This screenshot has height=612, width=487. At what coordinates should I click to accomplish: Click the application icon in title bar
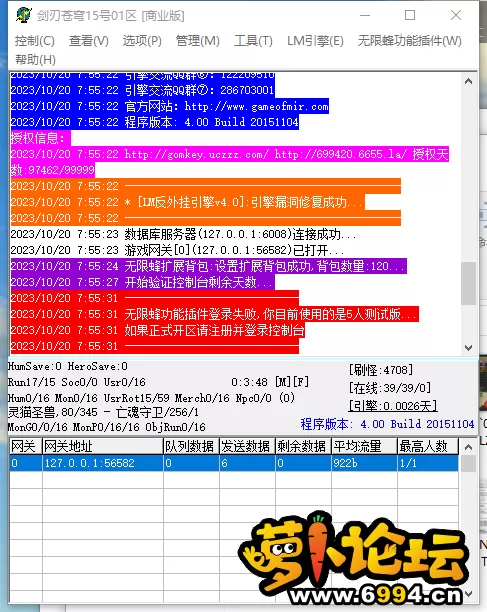tap(23, 15)
